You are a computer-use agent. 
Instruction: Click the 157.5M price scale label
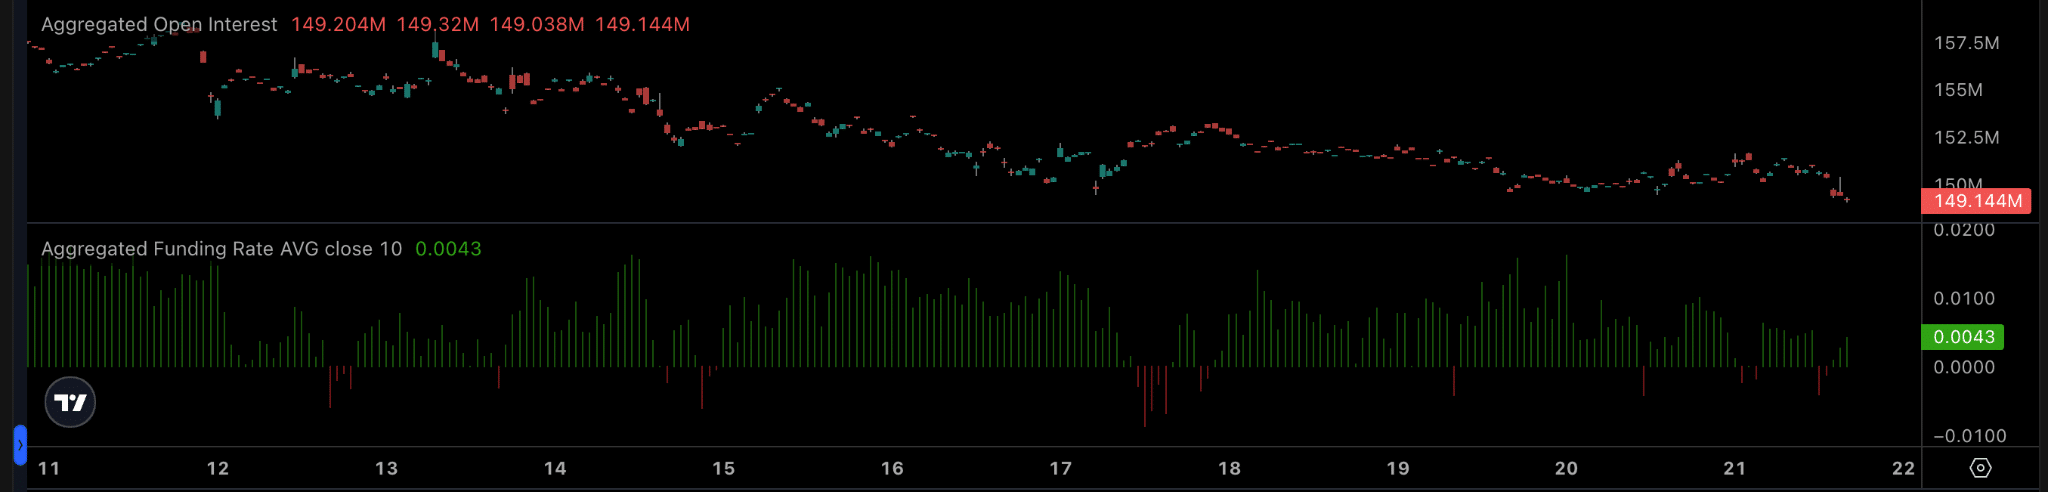1967,43
